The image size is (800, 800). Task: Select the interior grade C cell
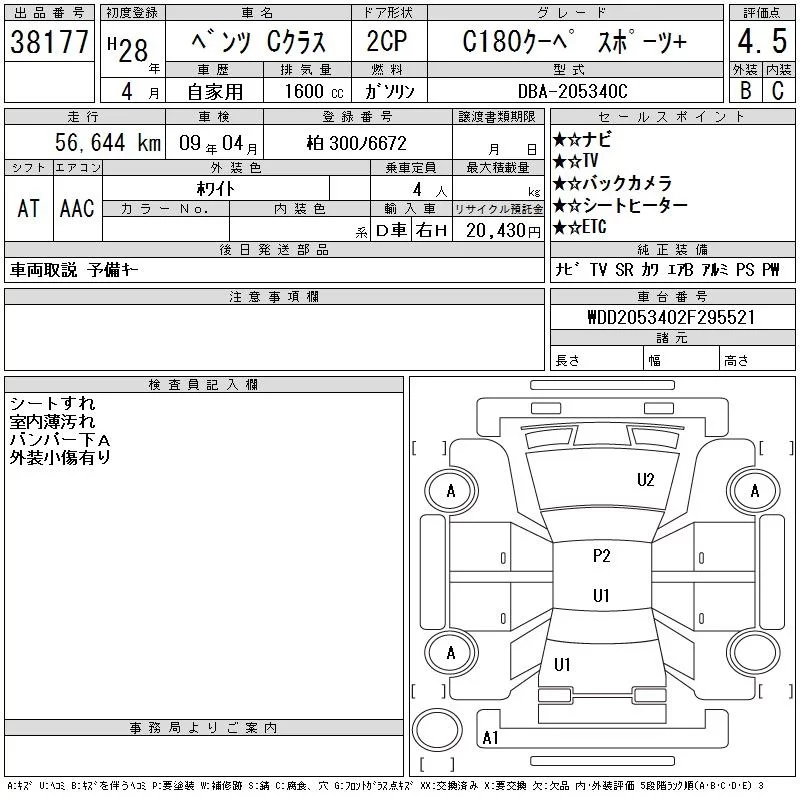(x=777, y=90)
